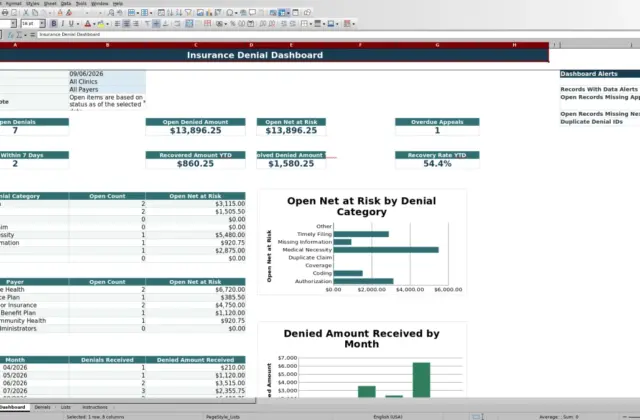This screenshot has height=420, width=640.
Task: Click the Insert Comment speech bubble icon
Action: click(252, 13)
